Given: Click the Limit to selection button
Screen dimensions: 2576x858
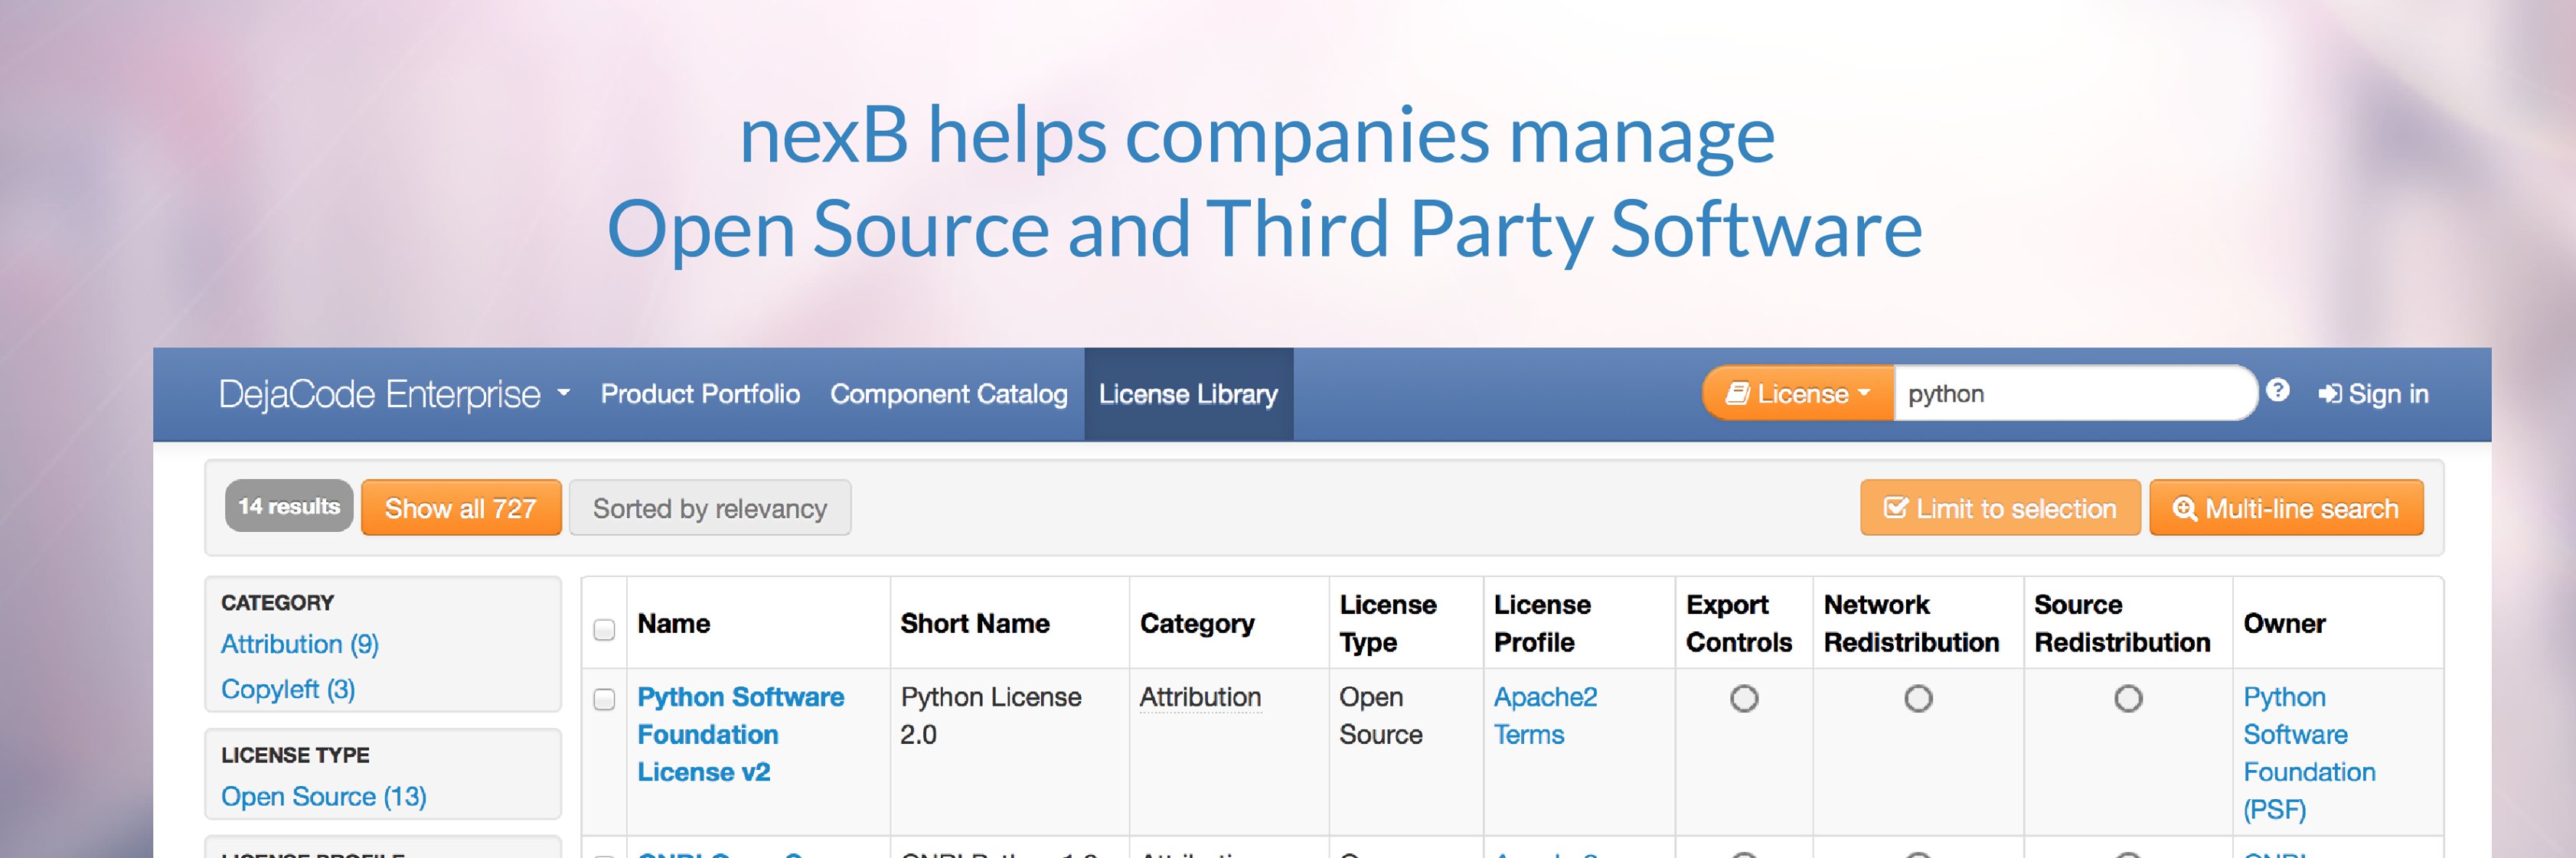Looking at the screenshot, I should pos(2000,508).
